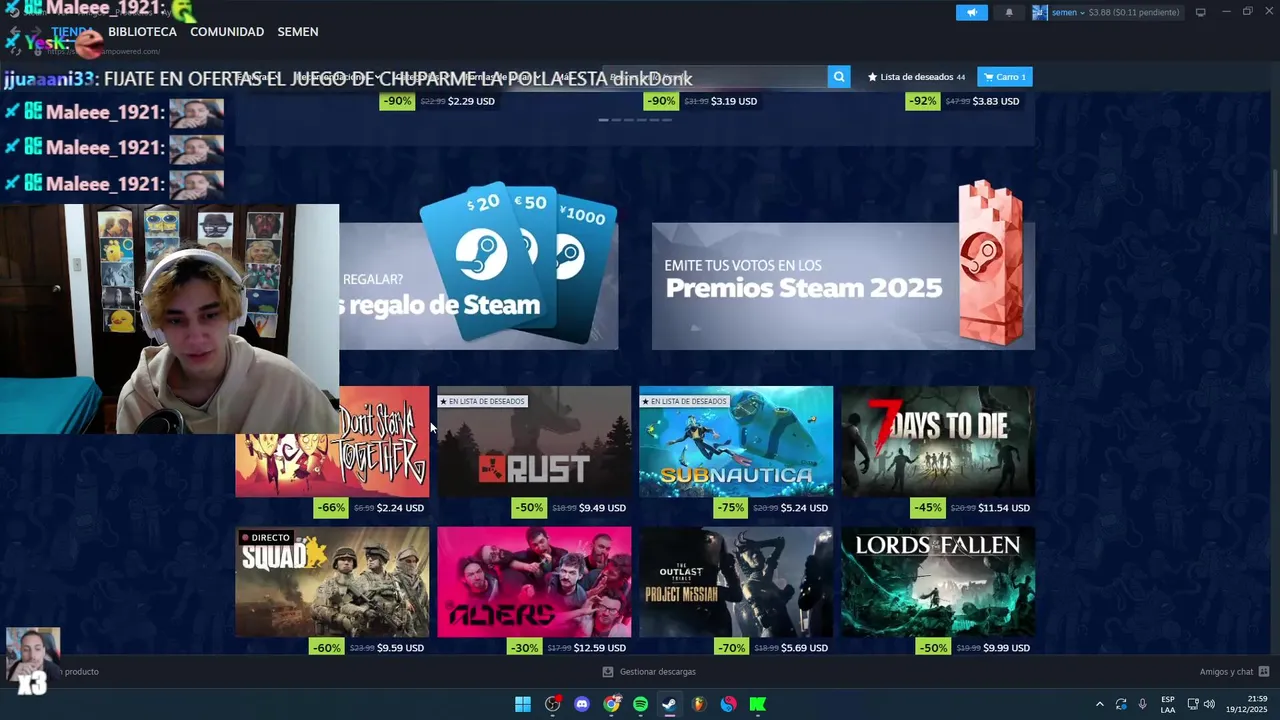Click the Steam taskbar icon
Screen dimensions: 1280x720
[x=670, y=704]
